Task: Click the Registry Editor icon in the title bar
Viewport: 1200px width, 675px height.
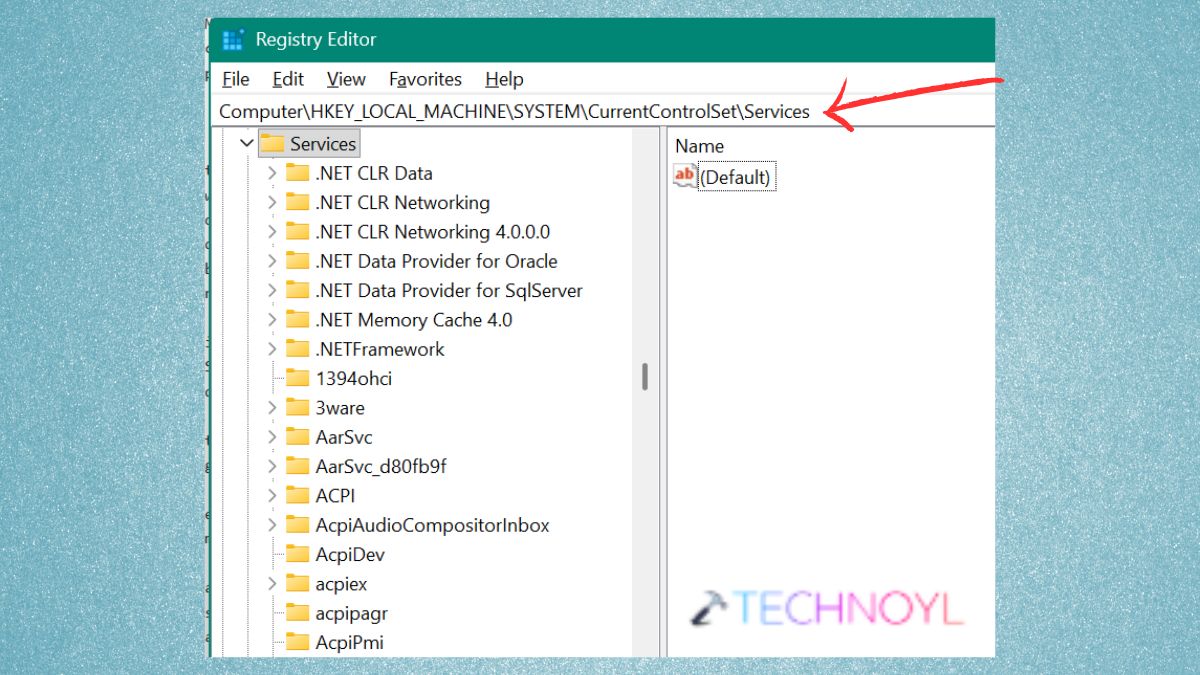Action: (232, 38)
